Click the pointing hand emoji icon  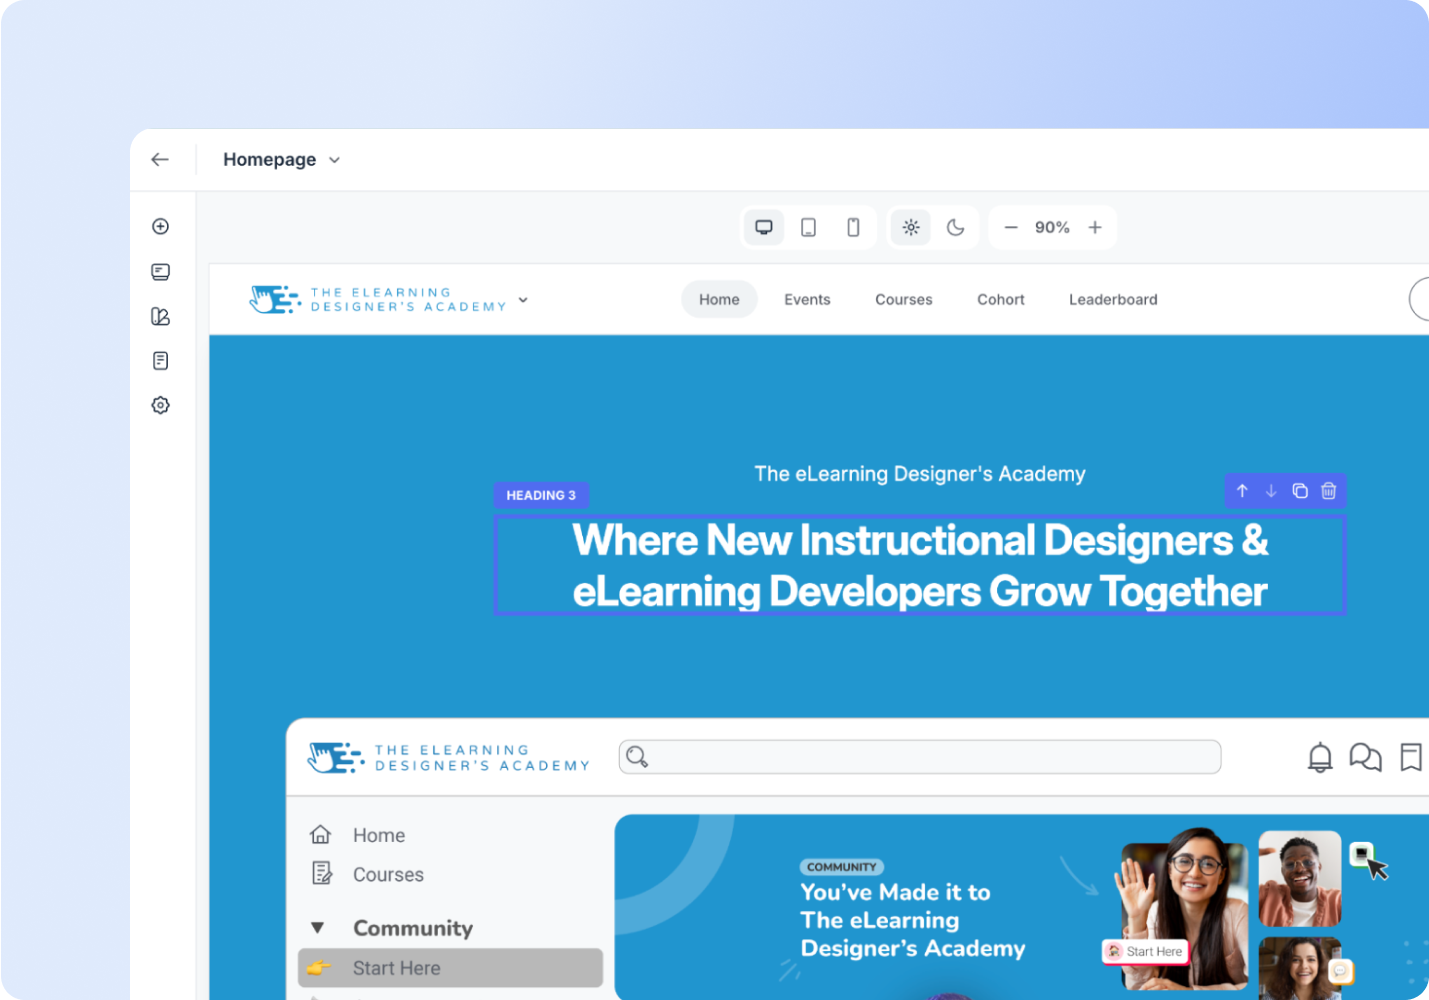319,968
